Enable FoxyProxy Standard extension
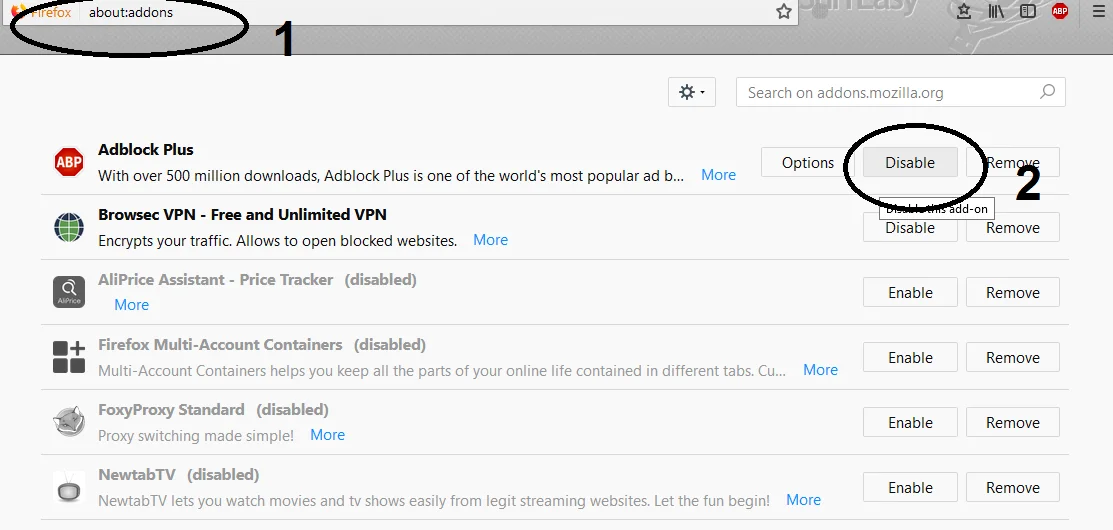The image size is (1113, 530). tap(909, 423)
